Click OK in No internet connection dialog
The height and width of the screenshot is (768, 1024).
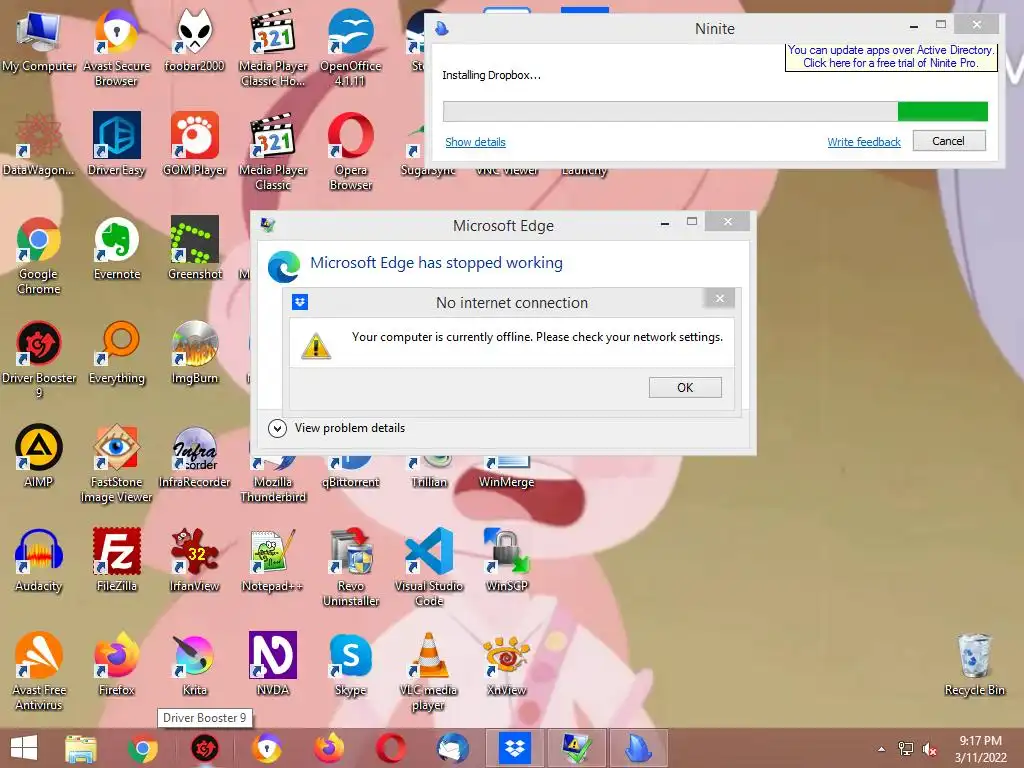point(685,387)
